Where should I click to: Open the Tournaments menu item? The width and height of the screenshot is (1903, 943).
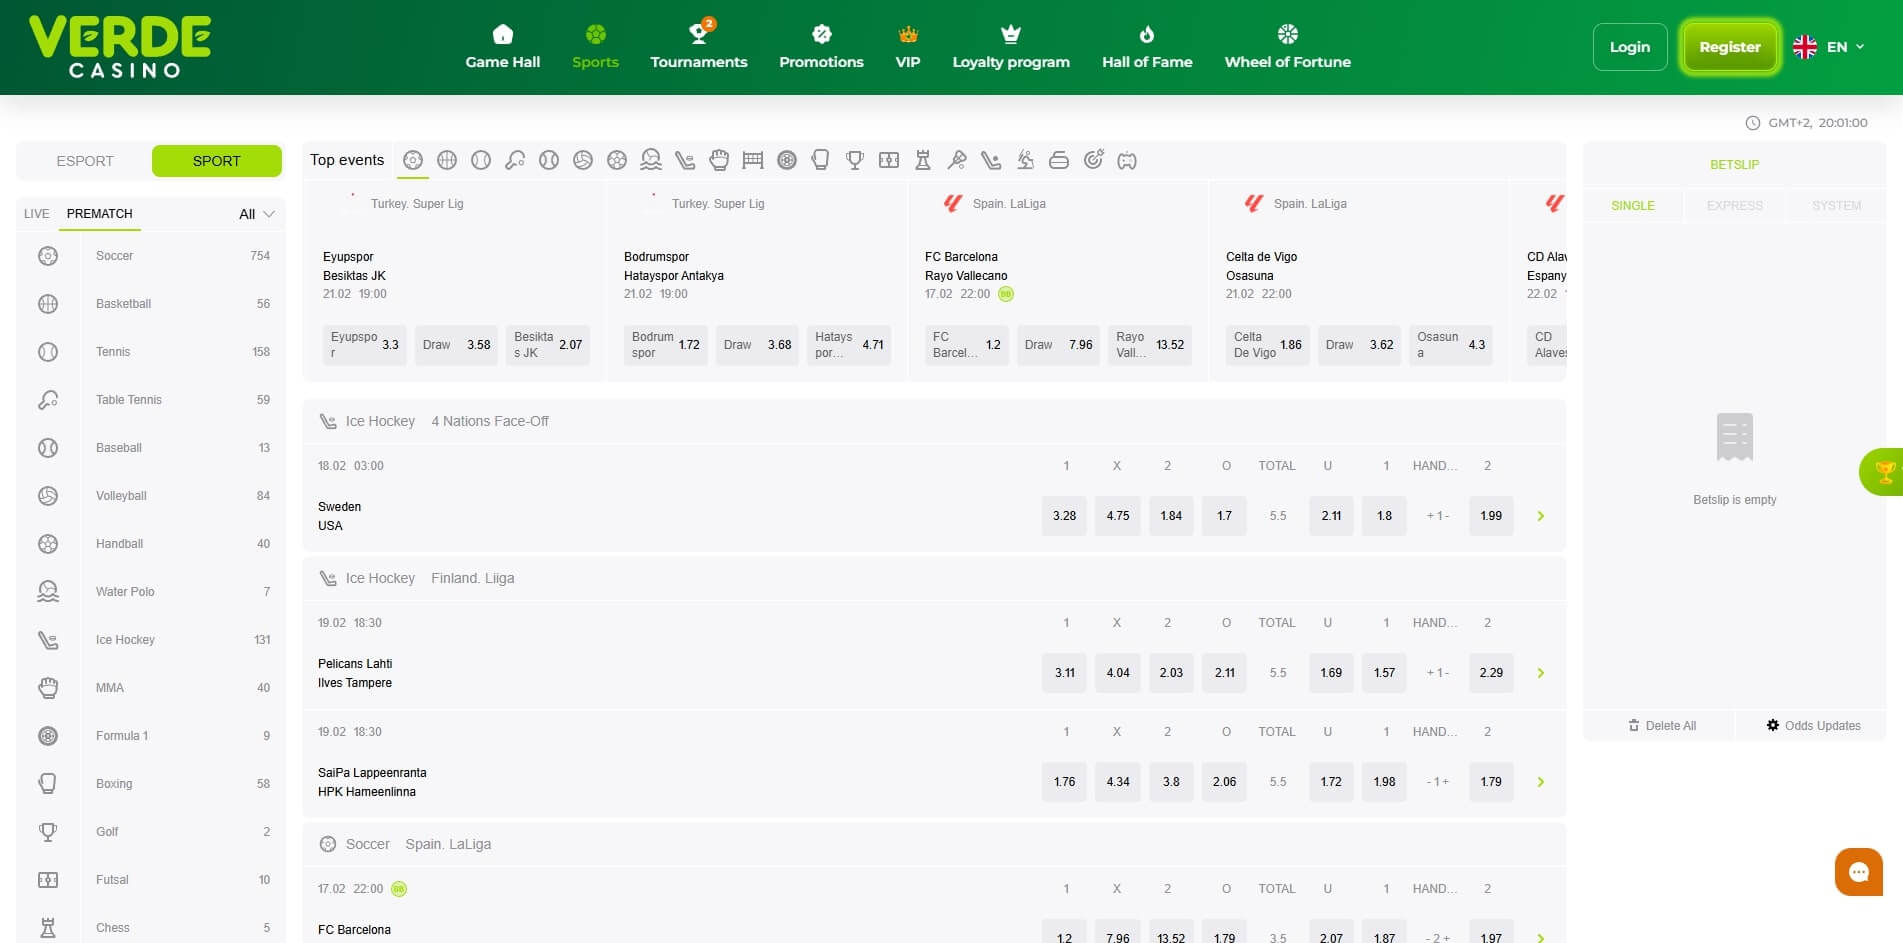click(x=698, y=46)
